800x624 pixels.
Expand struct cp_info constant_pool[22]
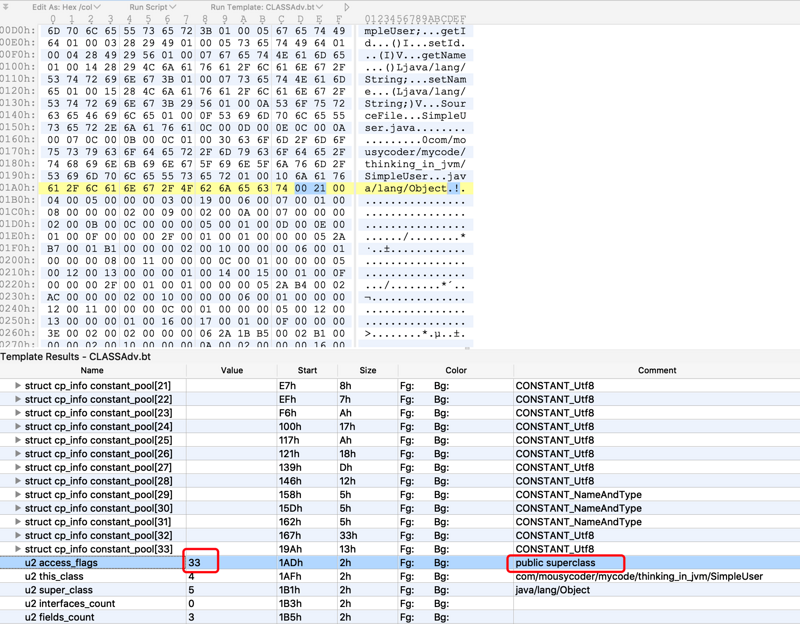tap(18, 399)
